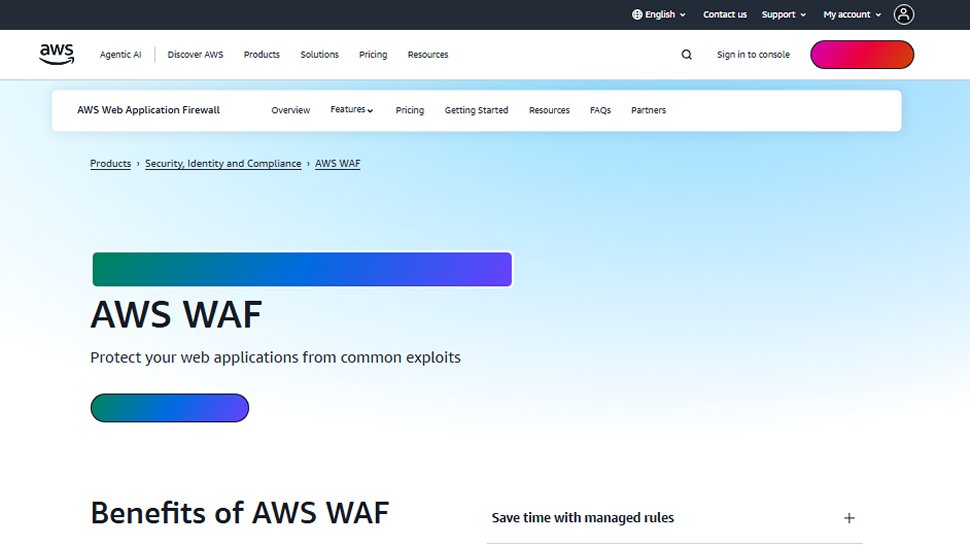Open Resources in main navigation
Image resolution: width=970 pixels, height=545 pixels.
(x=427, y=54)
